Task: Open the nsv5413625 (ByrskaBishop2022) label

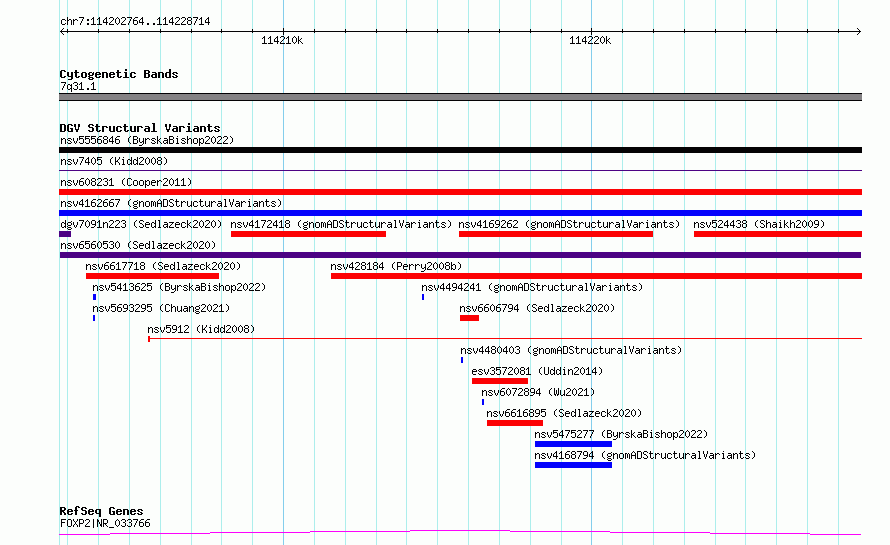Action: [179, 287]
